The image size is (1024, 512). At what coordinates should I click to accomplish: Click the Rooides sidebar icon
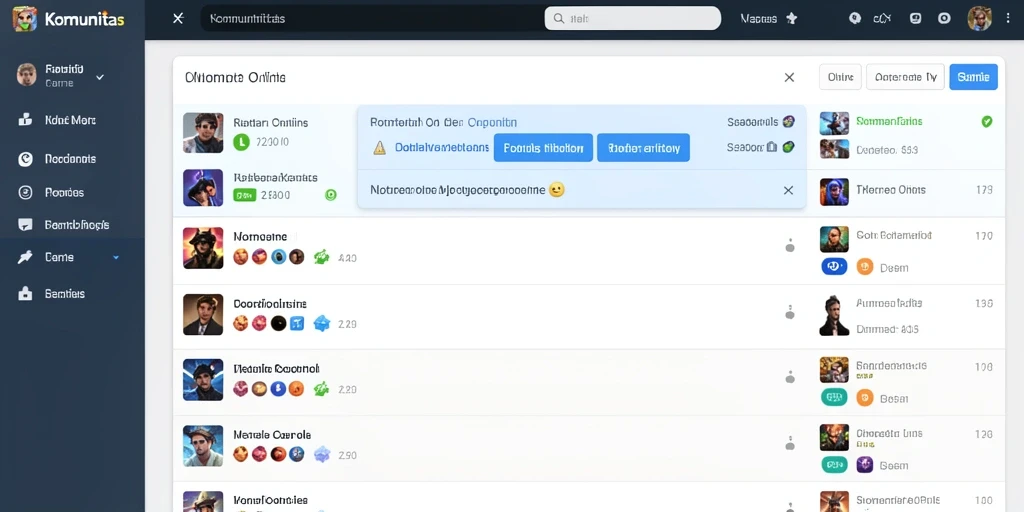25,192
